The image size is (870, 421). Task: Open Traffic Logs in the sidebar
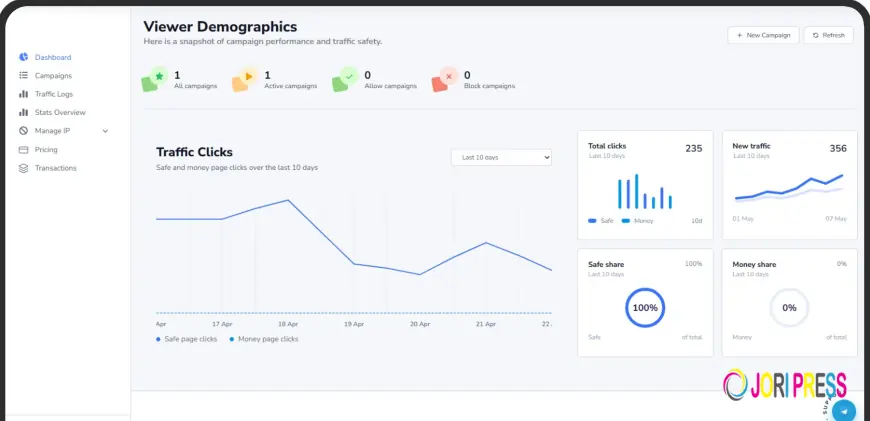(54, 94)
